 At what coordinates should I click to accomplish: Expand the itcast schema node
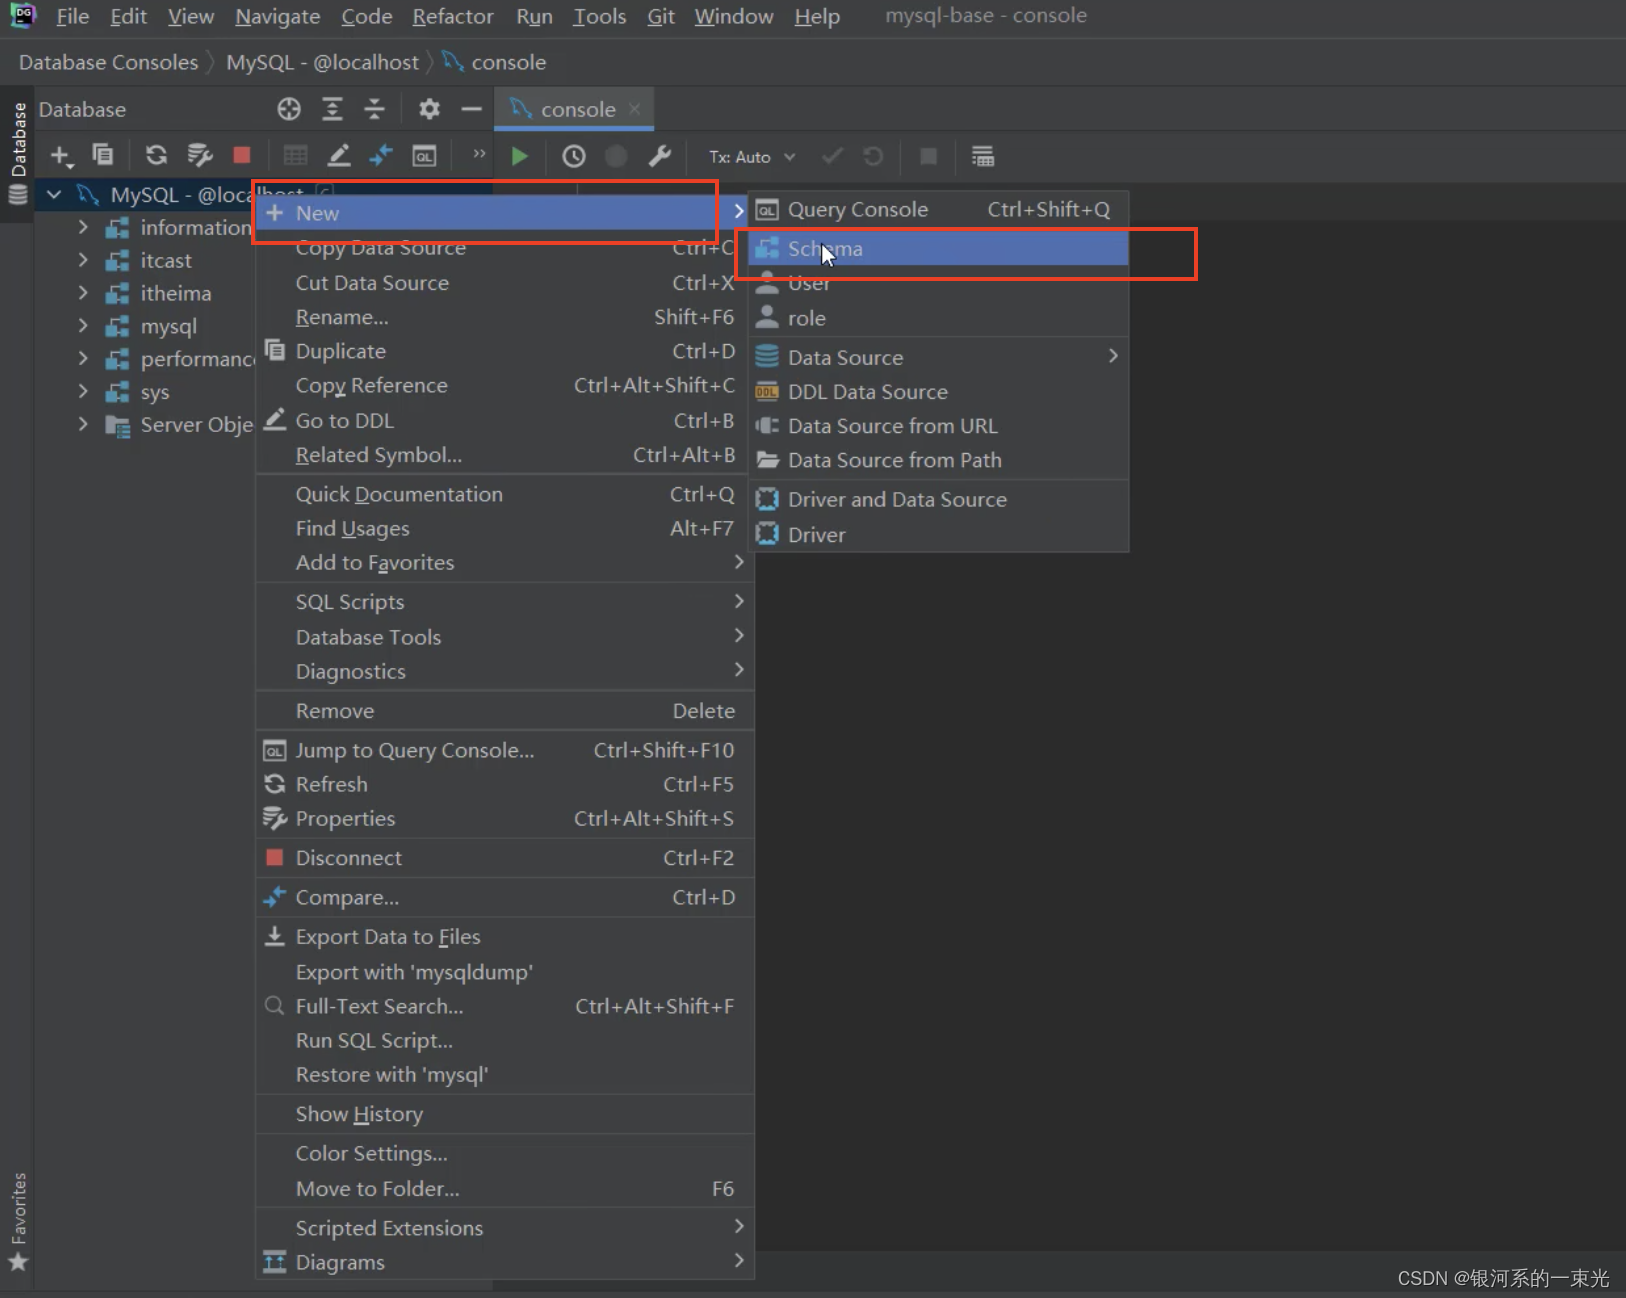point(83,260)
